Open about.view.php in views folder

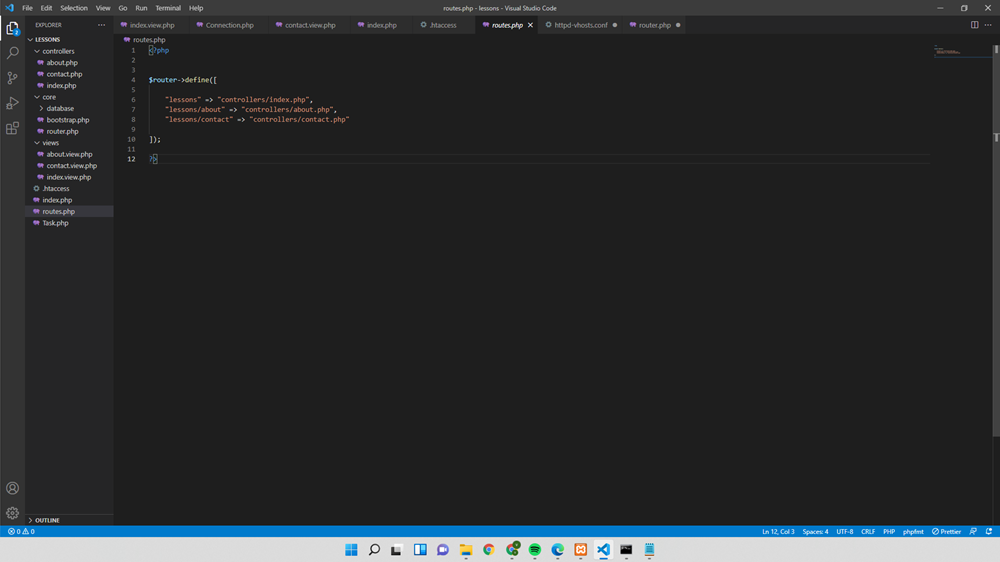pyautogui.click(x=69, y=154)
